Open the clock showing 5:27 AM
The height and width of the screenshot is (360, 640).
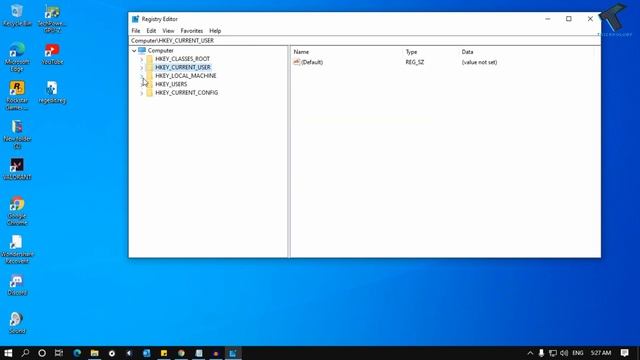(x=600, y=353)
